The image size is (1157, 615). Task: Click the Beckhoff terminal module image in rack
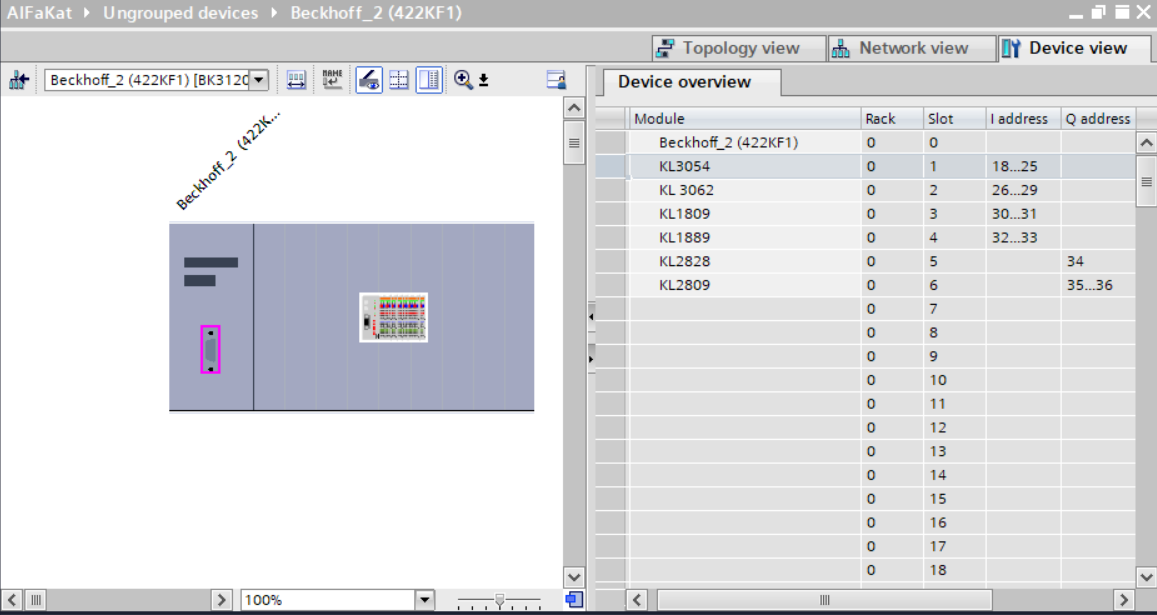coord(393,317)
